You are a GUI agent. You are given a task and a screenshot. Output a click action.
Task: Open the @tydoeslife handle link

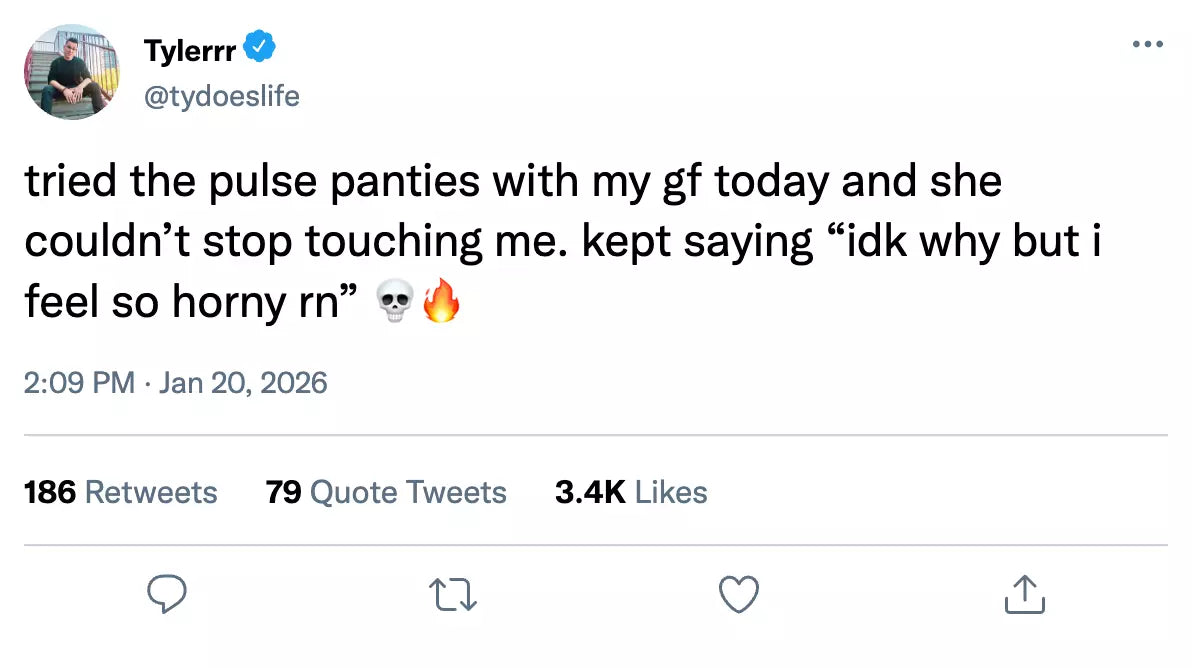[222, 96]
